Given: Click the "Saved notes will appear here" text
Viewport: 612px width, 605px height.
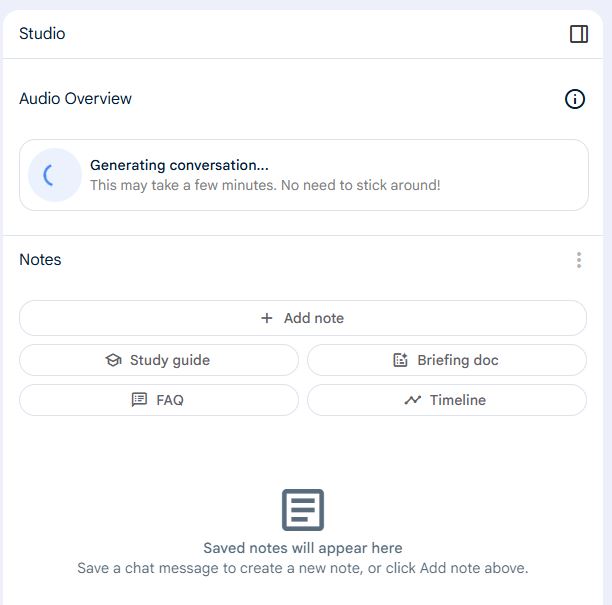Looking at the screenshot, I should point(303,548).
